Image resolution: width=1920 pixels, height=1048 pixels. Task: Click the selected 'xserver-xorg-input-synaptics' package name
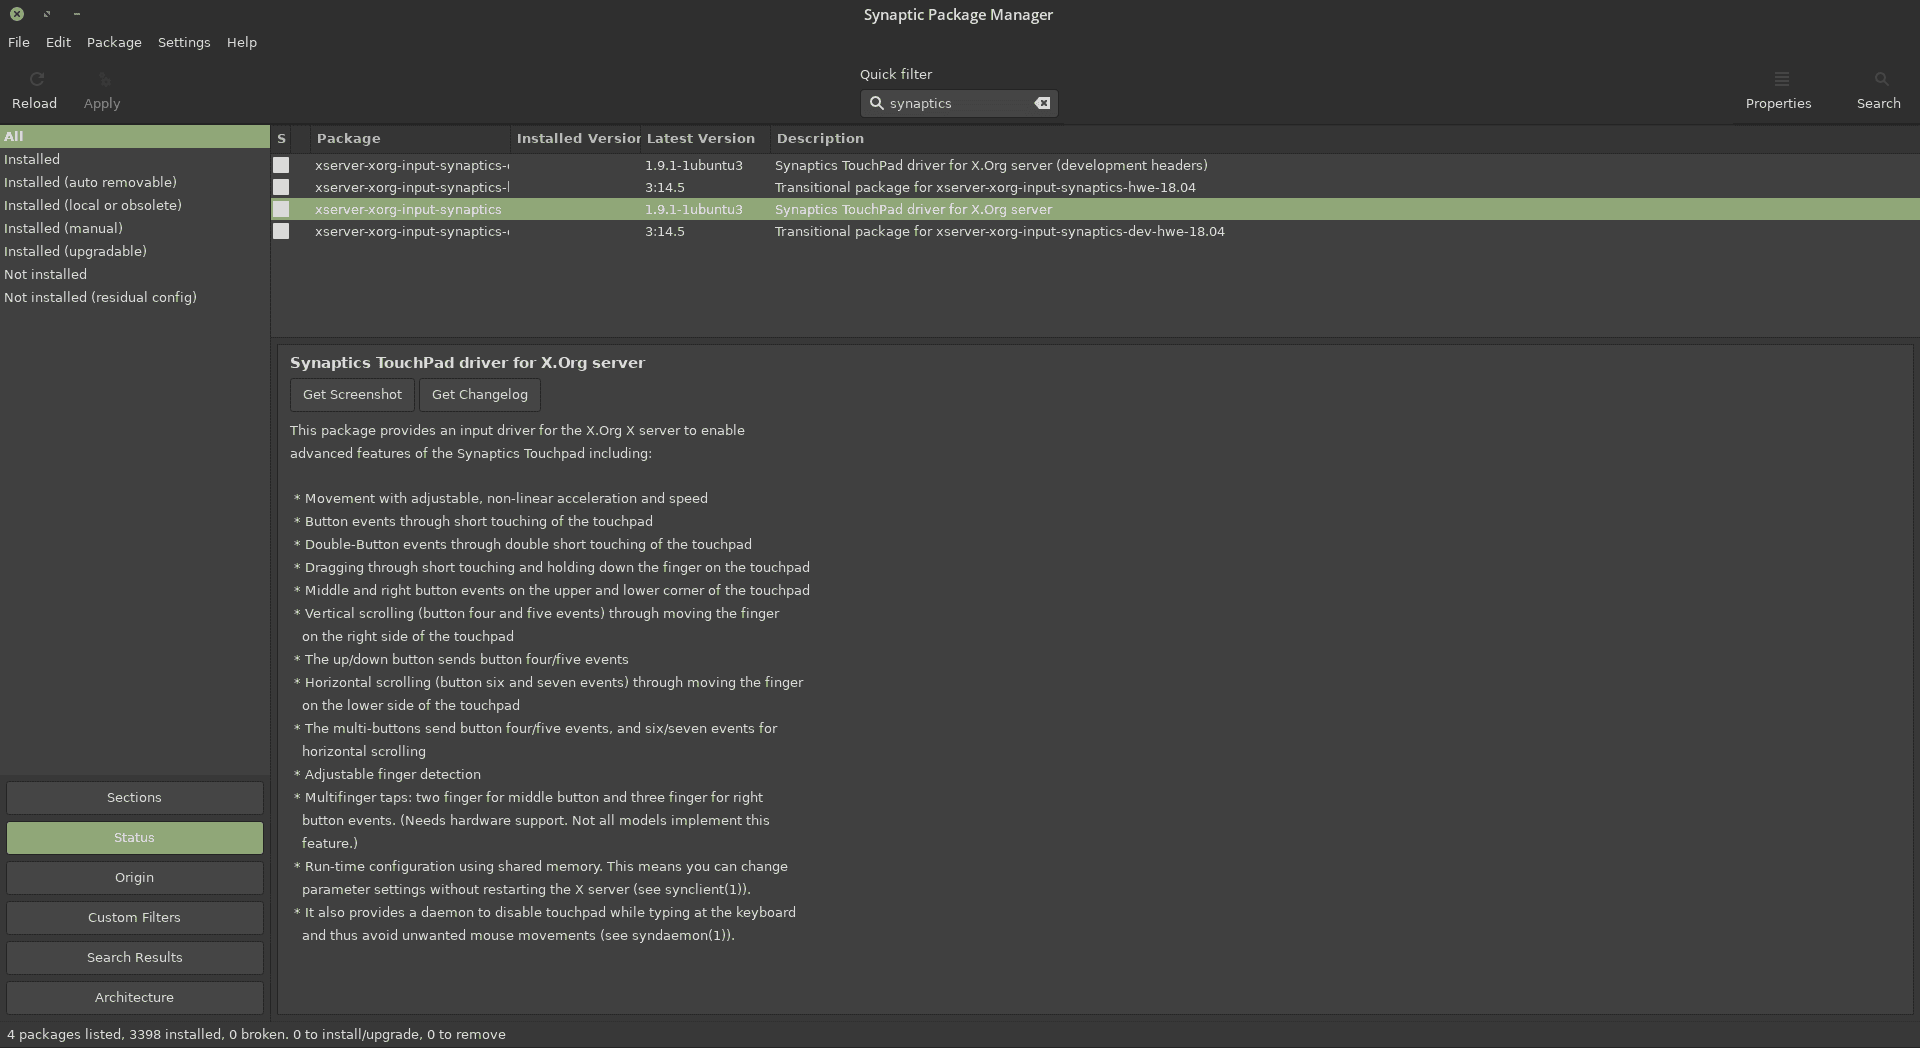(x=408, y=209)
